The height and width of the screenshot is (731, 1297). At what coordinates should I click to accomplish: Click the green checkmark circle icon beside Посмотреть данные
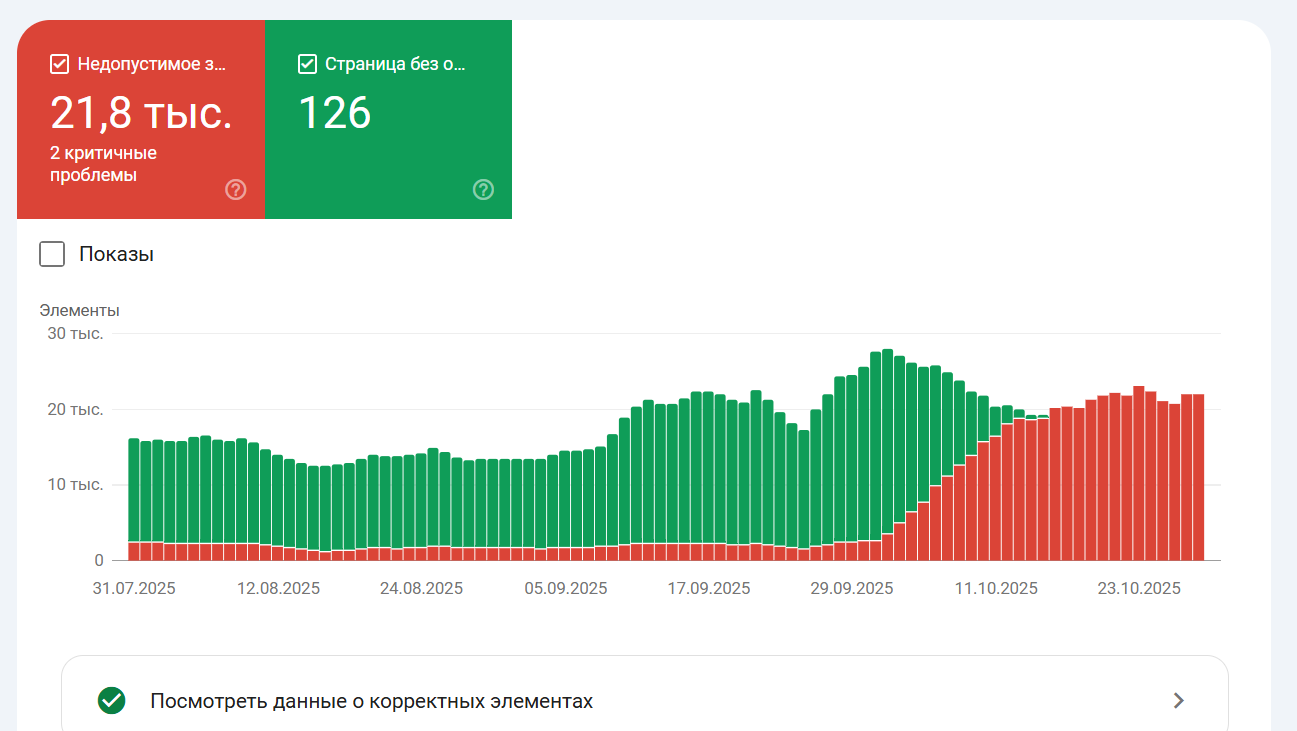point(112,701)
